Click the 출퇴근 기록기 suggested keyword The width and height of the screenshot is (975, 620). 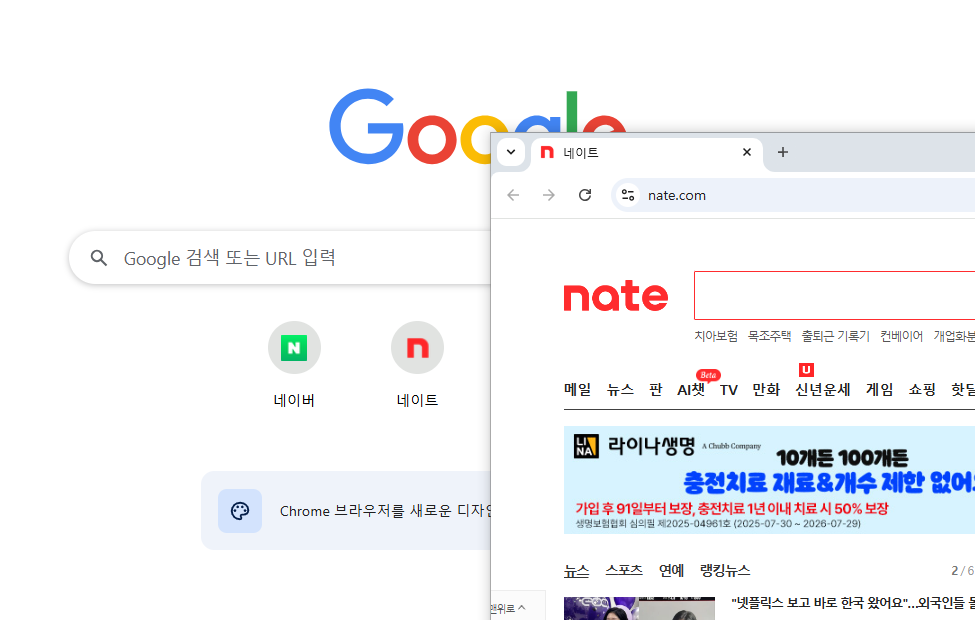[836, 336]
